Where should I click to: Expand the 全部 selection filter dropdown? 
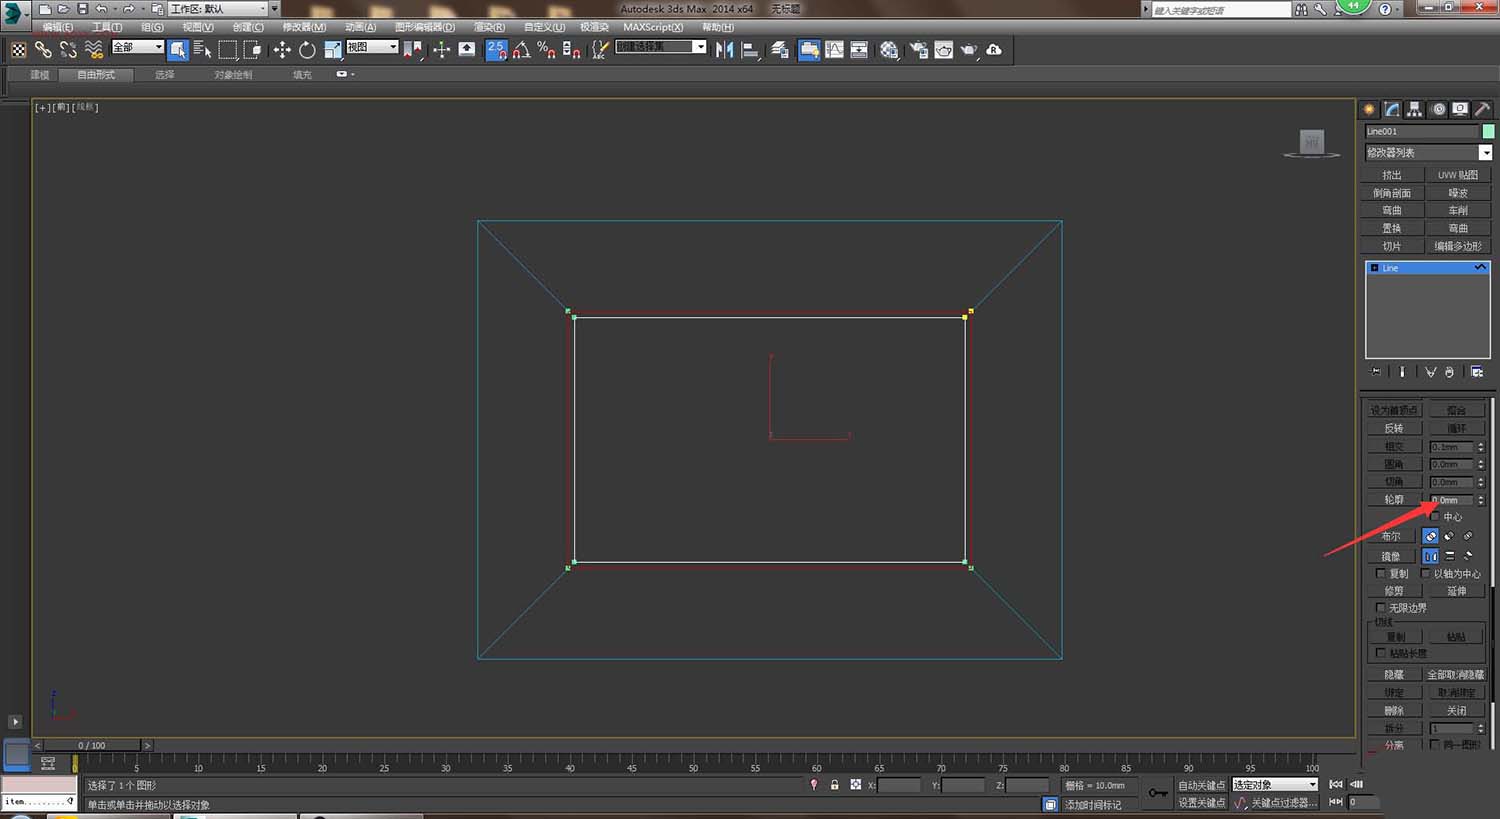point(137,48)
